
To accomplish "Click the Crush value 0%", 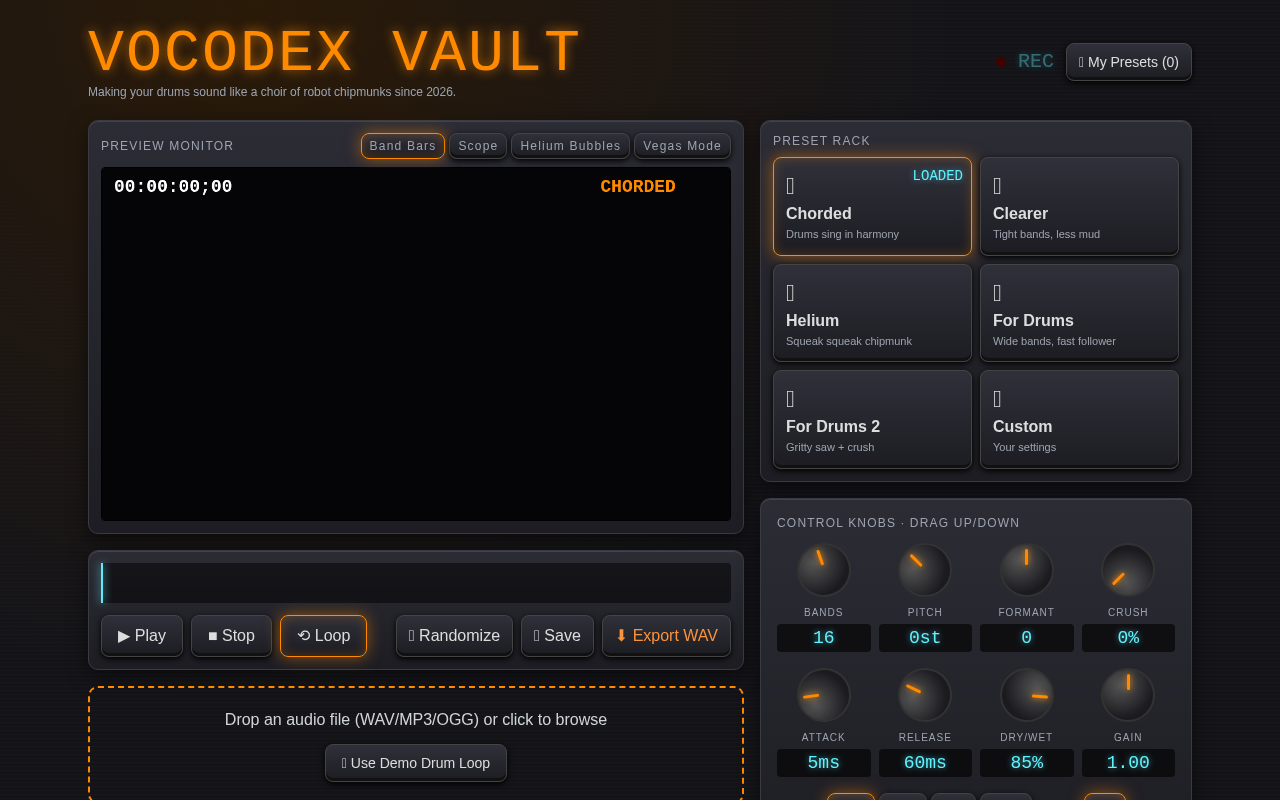I will pos(1128,638).
